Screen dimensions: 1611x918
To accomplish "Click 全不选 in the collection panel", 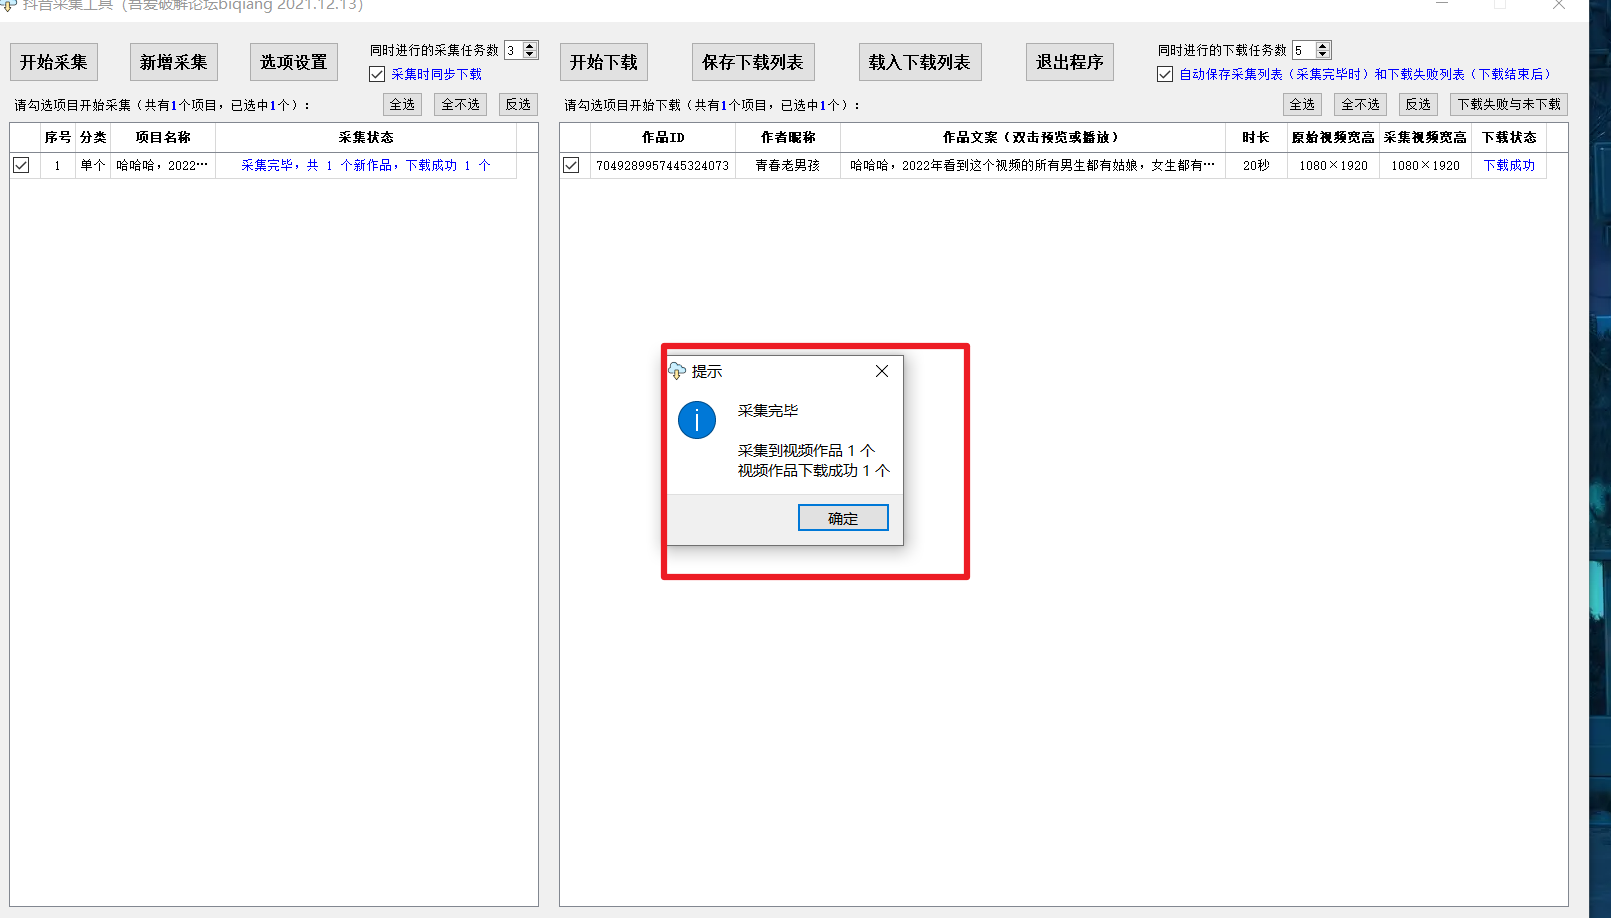I will tap(460, 104).
